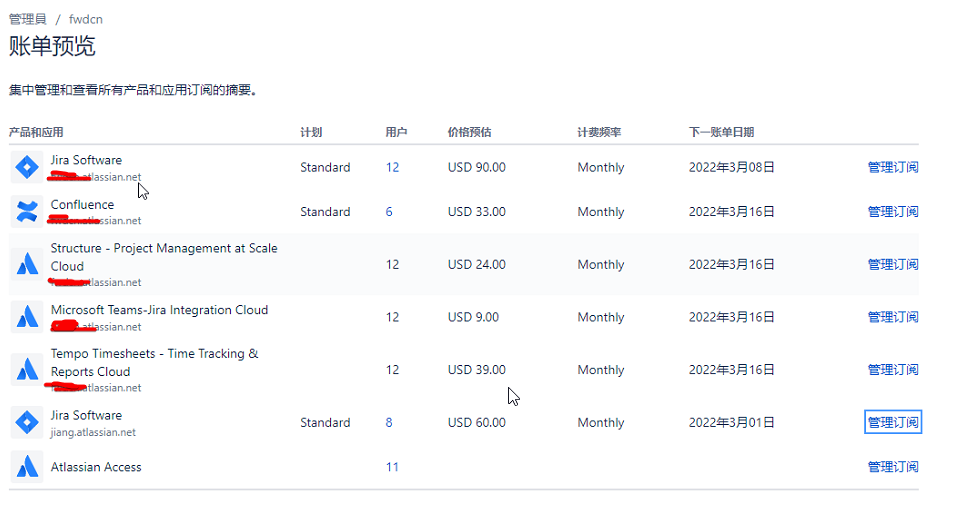
Task: Click Tempo Timesheets product name
Action: click(x=155, y=363)
